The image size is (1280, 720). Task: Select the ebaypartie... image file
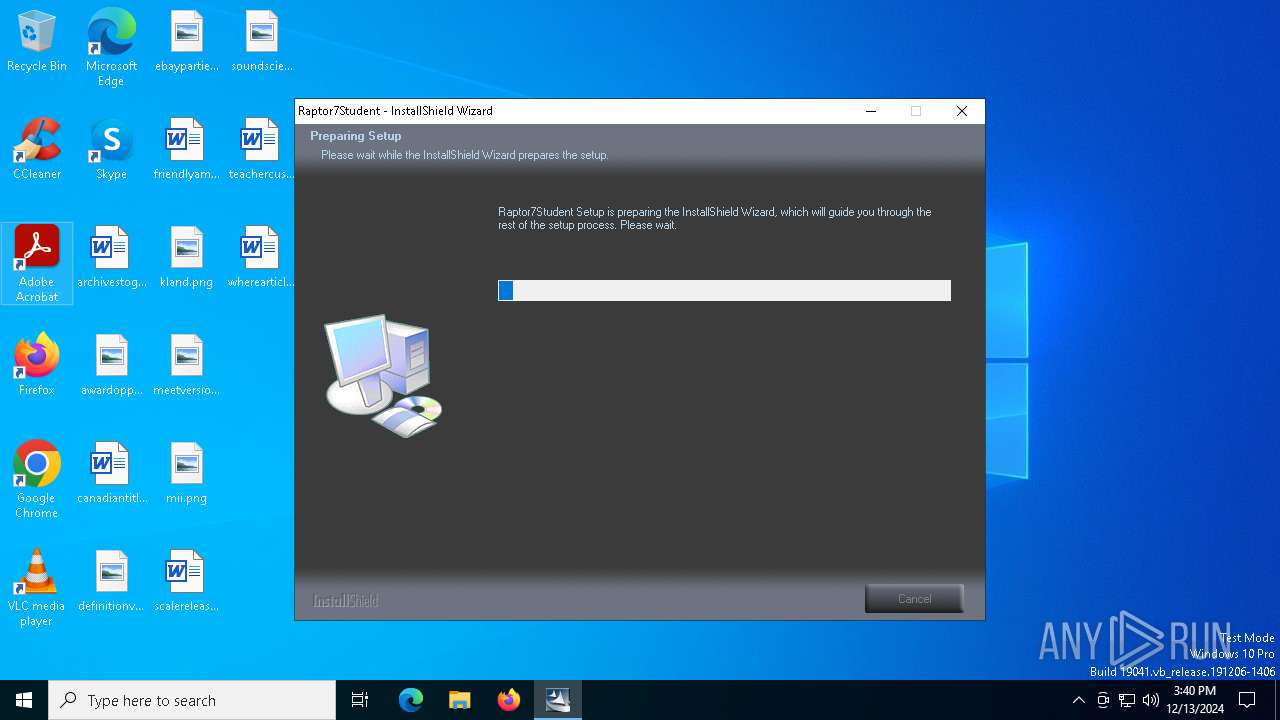click(186, 42)
